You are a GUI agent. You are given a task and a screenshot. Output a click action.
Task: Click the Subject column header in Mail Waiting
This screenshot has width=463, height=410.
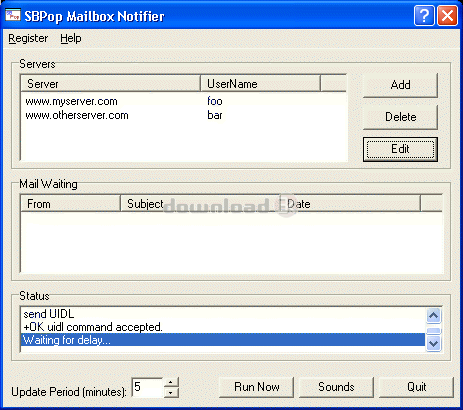pyautogui.click(x=200, y=203)
